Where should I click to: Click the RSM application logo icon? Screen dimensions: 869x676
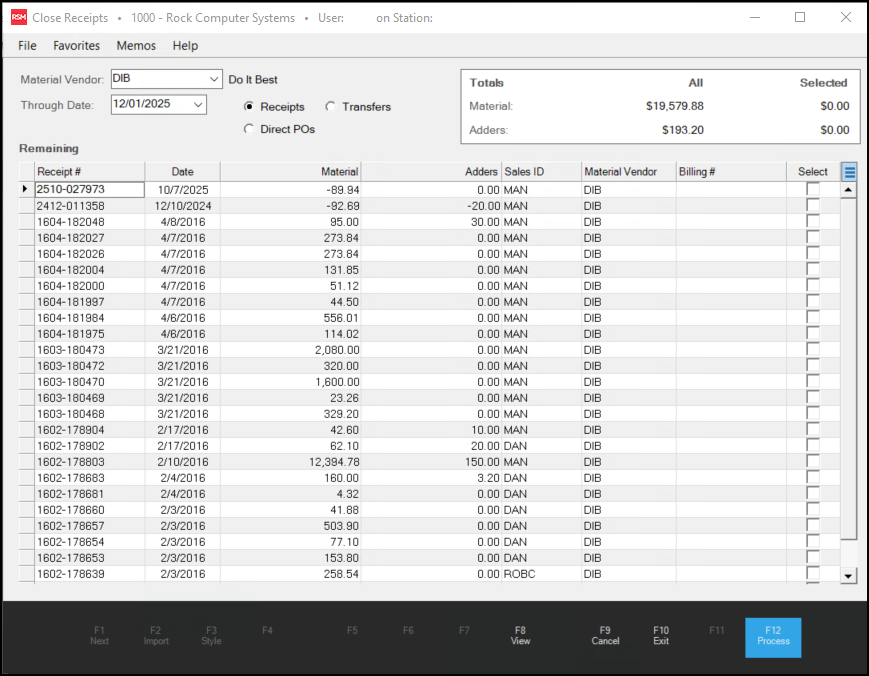point(19,17)
